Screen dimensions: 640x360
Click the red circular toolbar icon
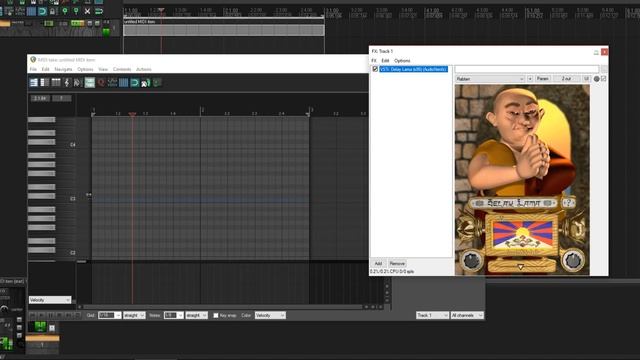click(101, 83)
